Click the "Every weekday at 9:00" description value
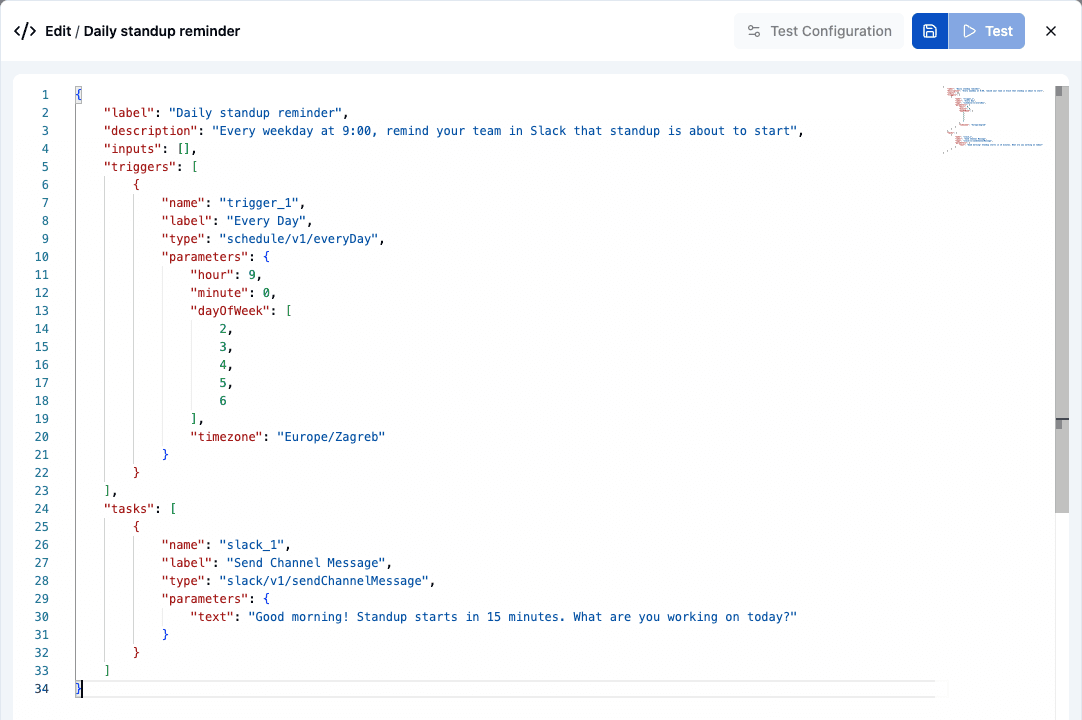Image resolution: width=1082 pixels, height=720 pixels. 504,130
